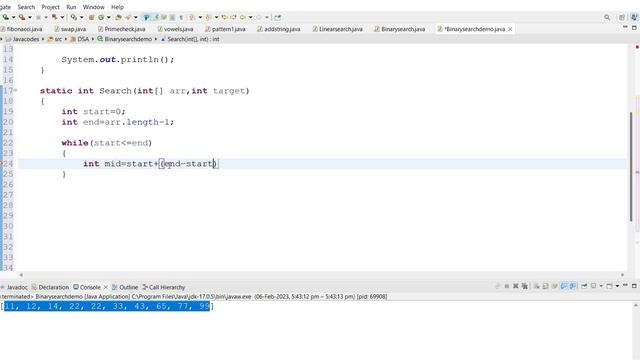Screen dimensions: 640x360
Task: Toggle Show Whitespace Characters pilcrow
Action: tap(181, 17)
